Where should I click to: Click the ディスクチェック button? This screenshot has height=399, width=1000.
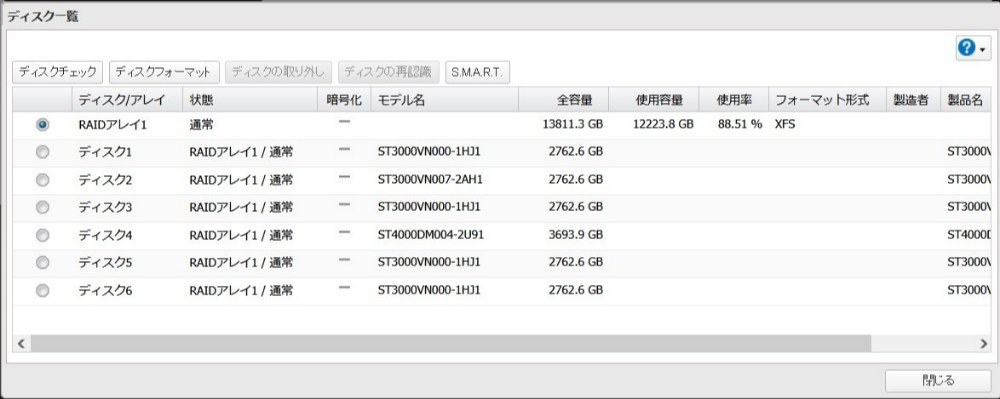click(57, 72)
